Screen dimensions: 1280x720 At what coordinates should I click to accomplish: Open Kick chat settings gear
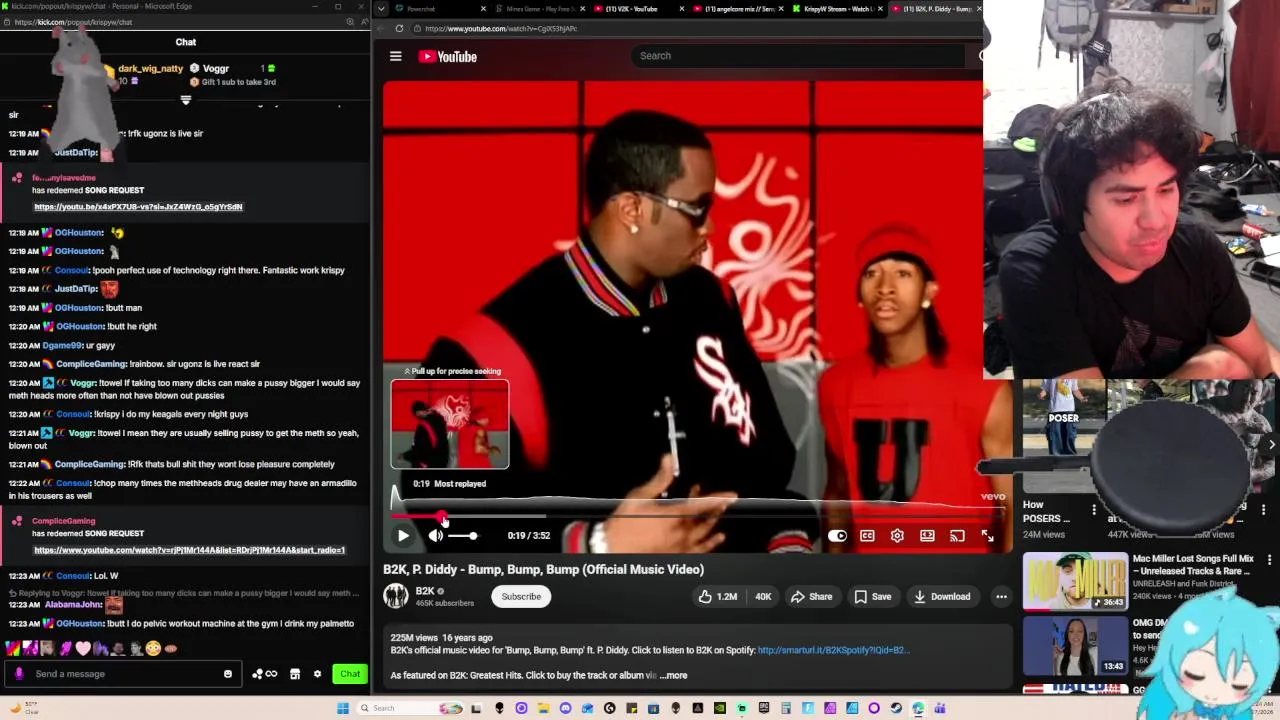[318, 674]
